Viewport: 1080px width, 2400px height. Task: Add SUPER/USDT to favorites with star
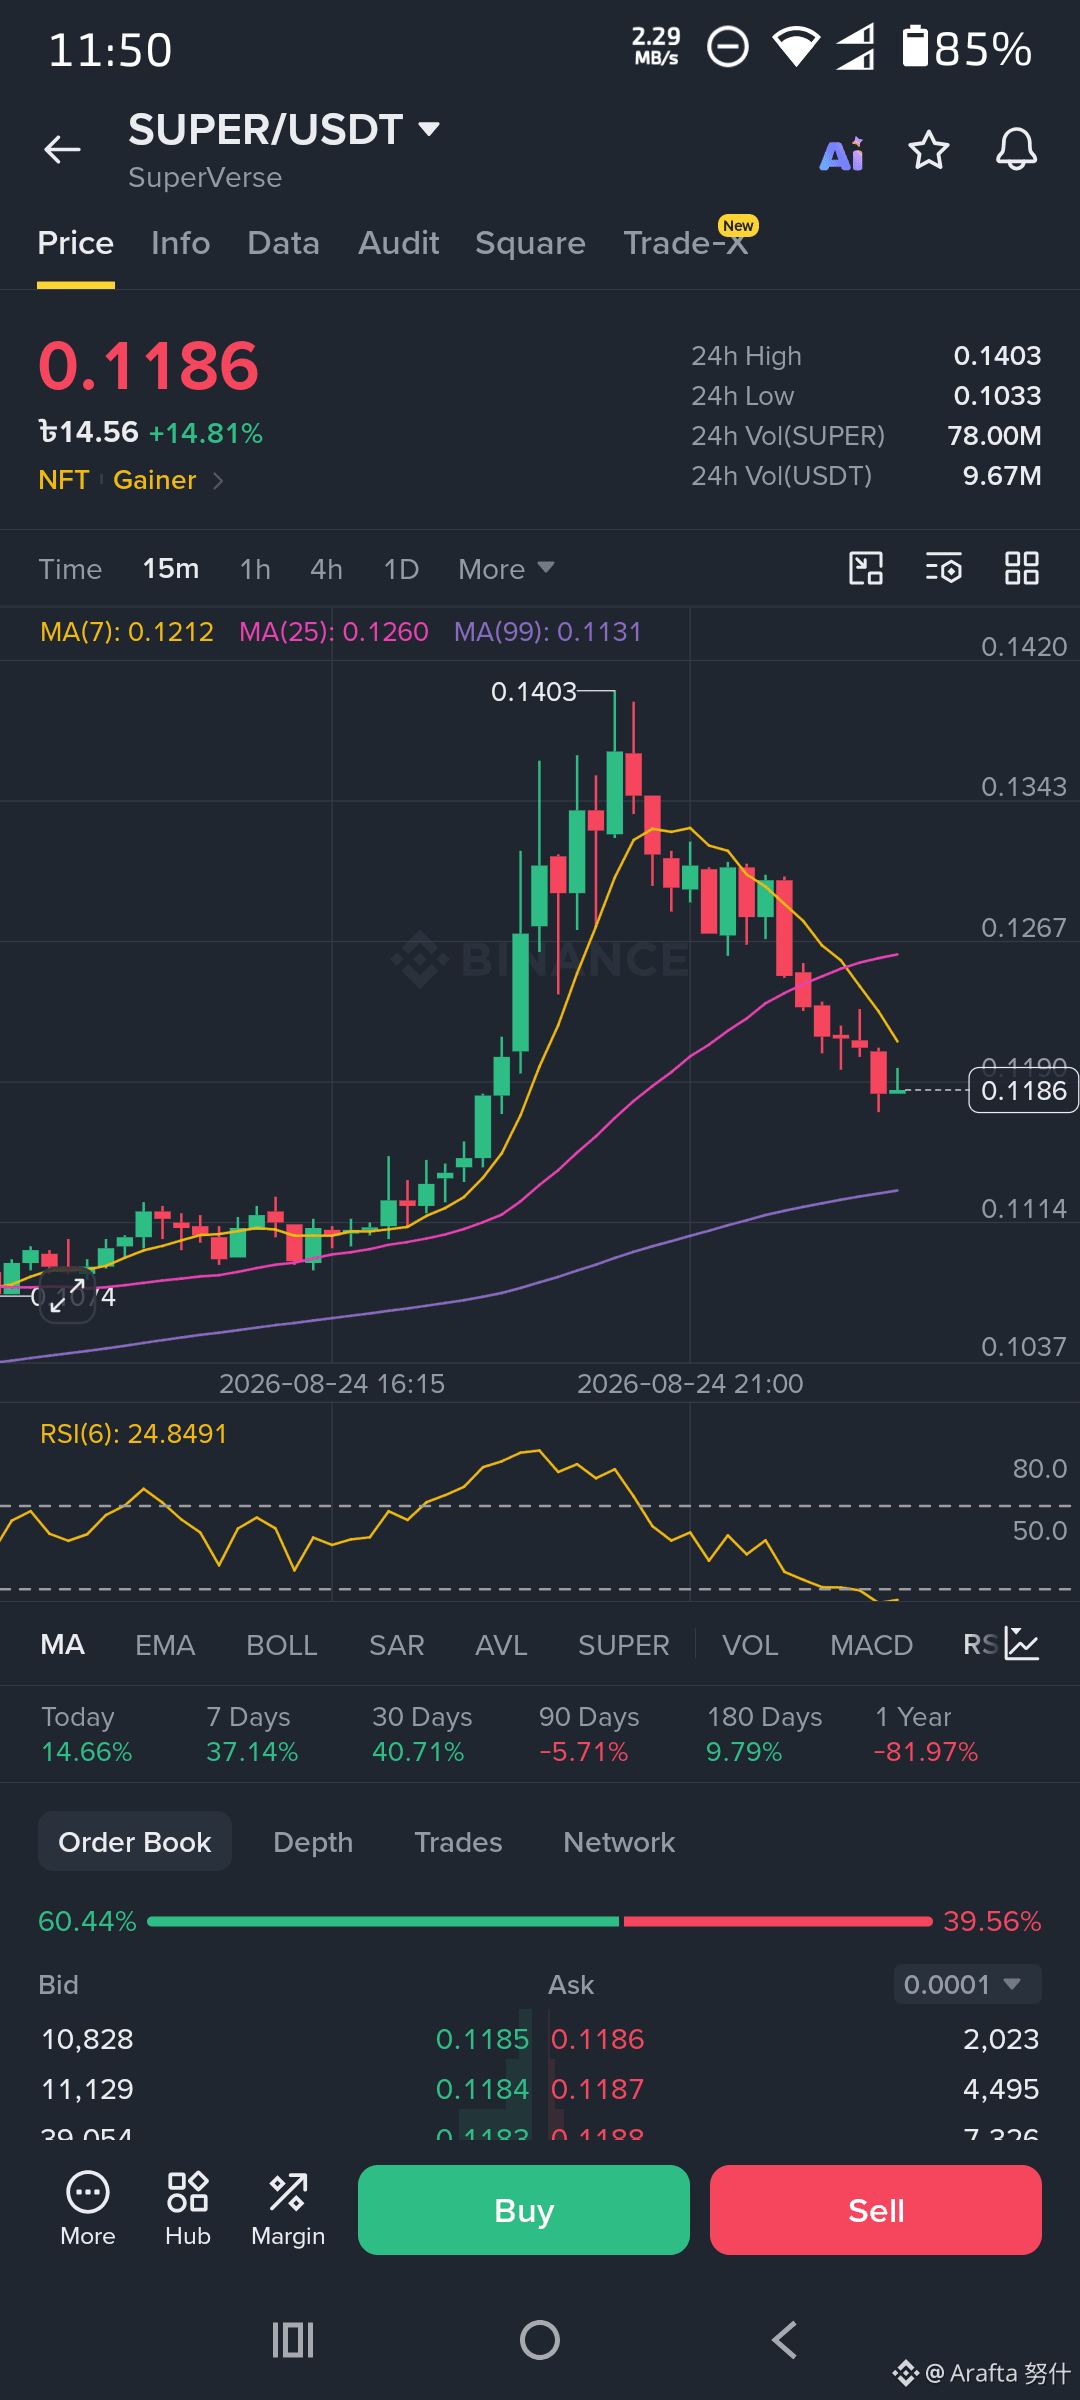(928, 151)
